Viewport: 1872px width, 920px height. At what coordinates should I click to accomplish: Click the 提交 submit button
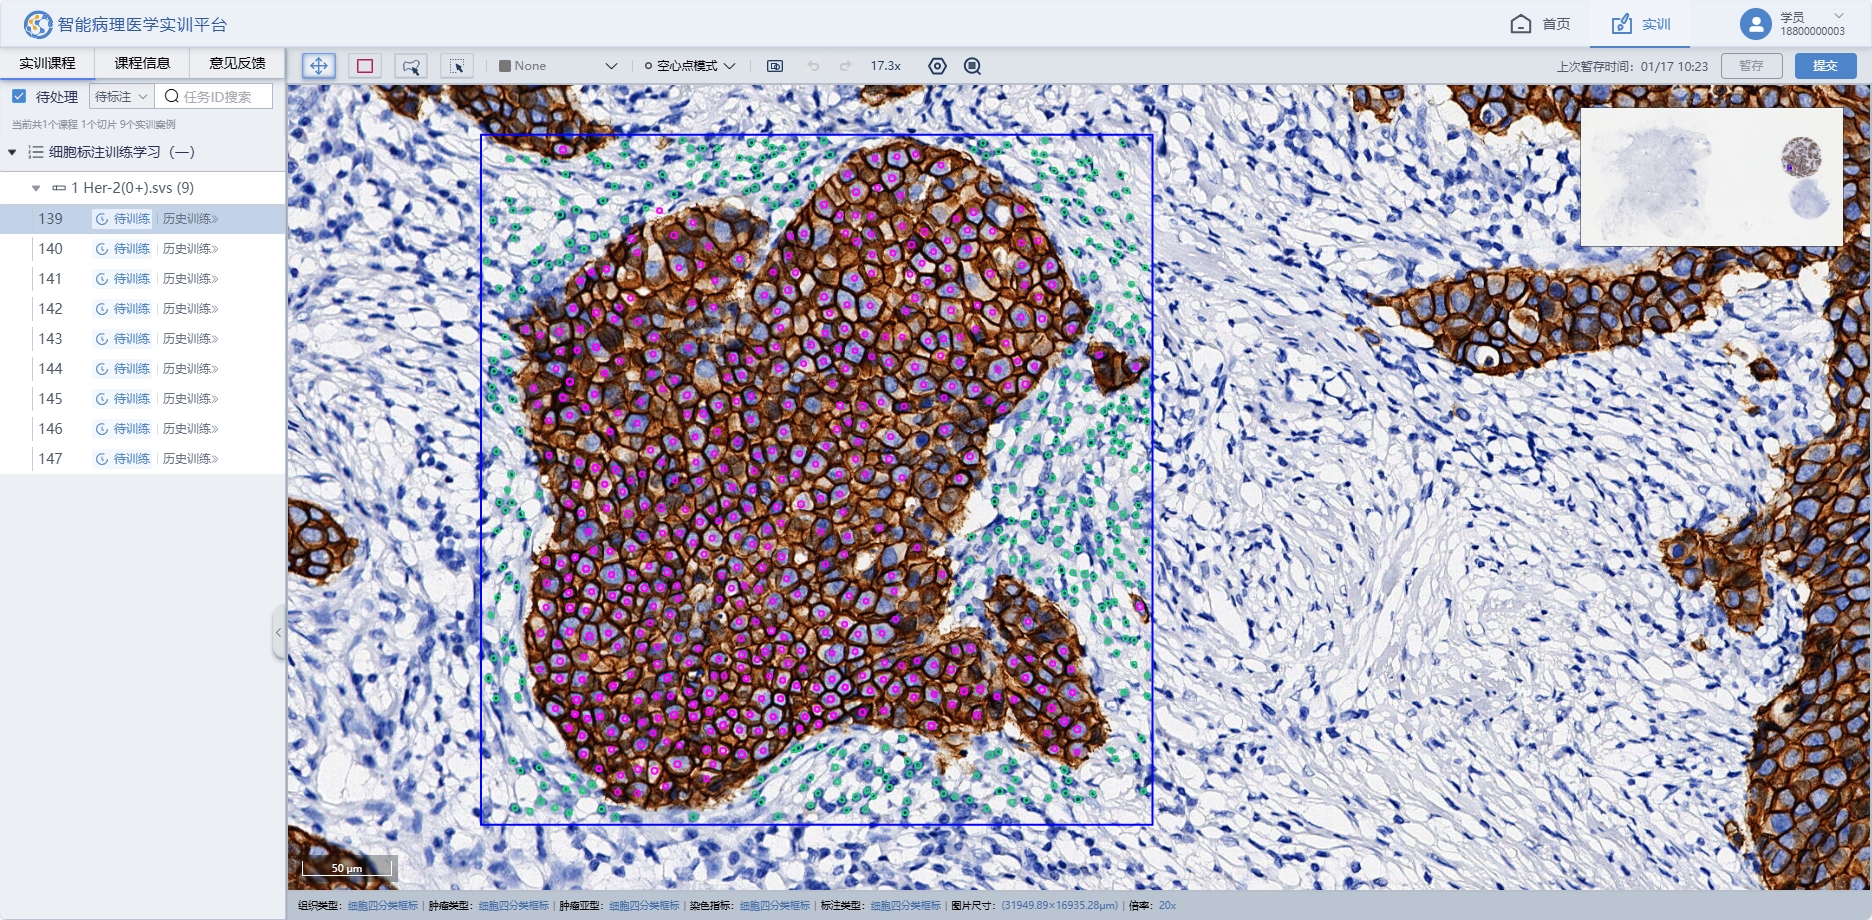pos(1825,66)
